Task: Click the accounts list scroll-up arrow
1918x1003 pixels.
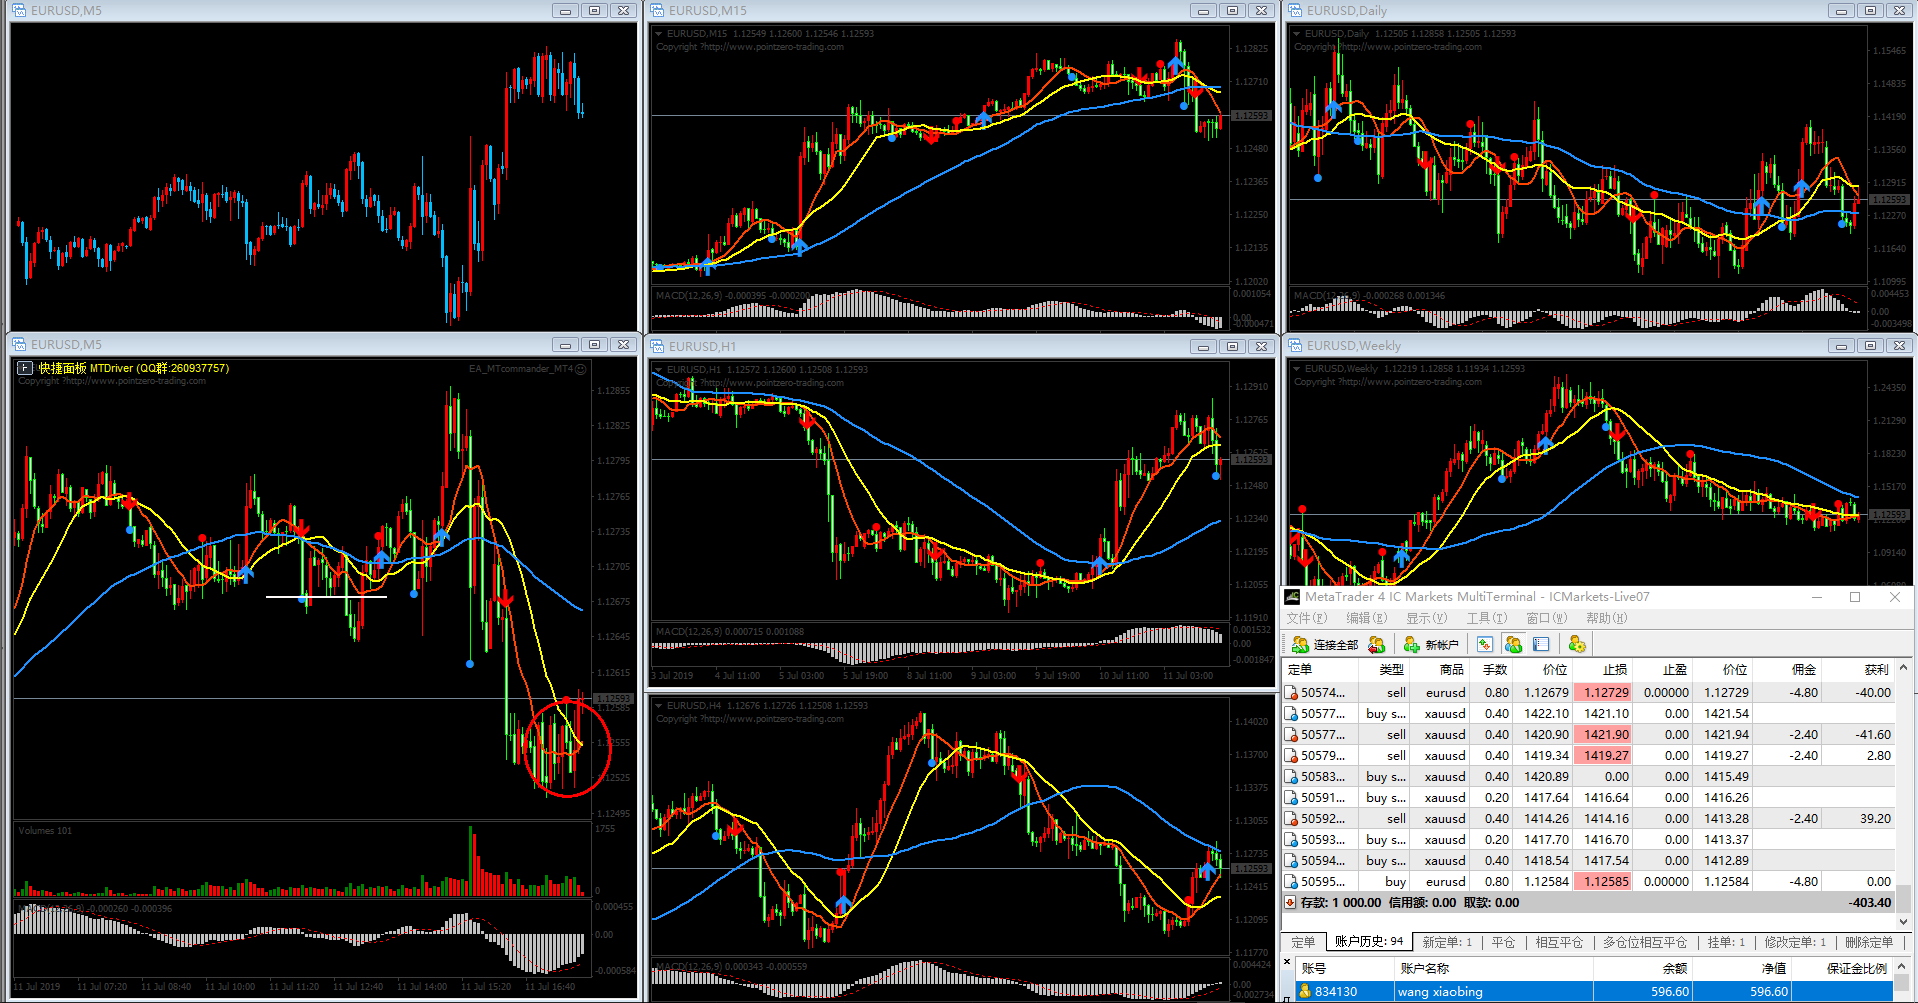Action: (1904, 968)
